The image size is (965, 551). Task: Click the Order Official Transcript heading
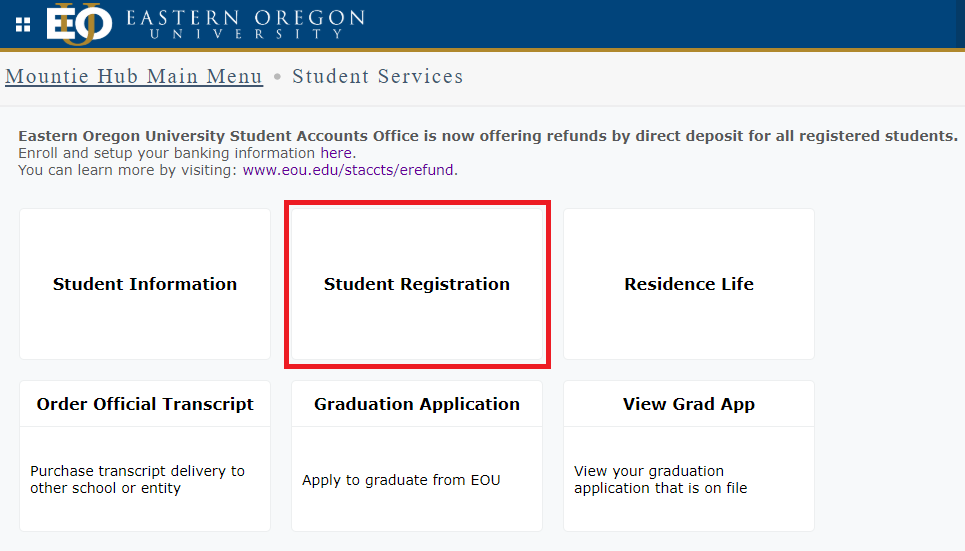point(145,404)
